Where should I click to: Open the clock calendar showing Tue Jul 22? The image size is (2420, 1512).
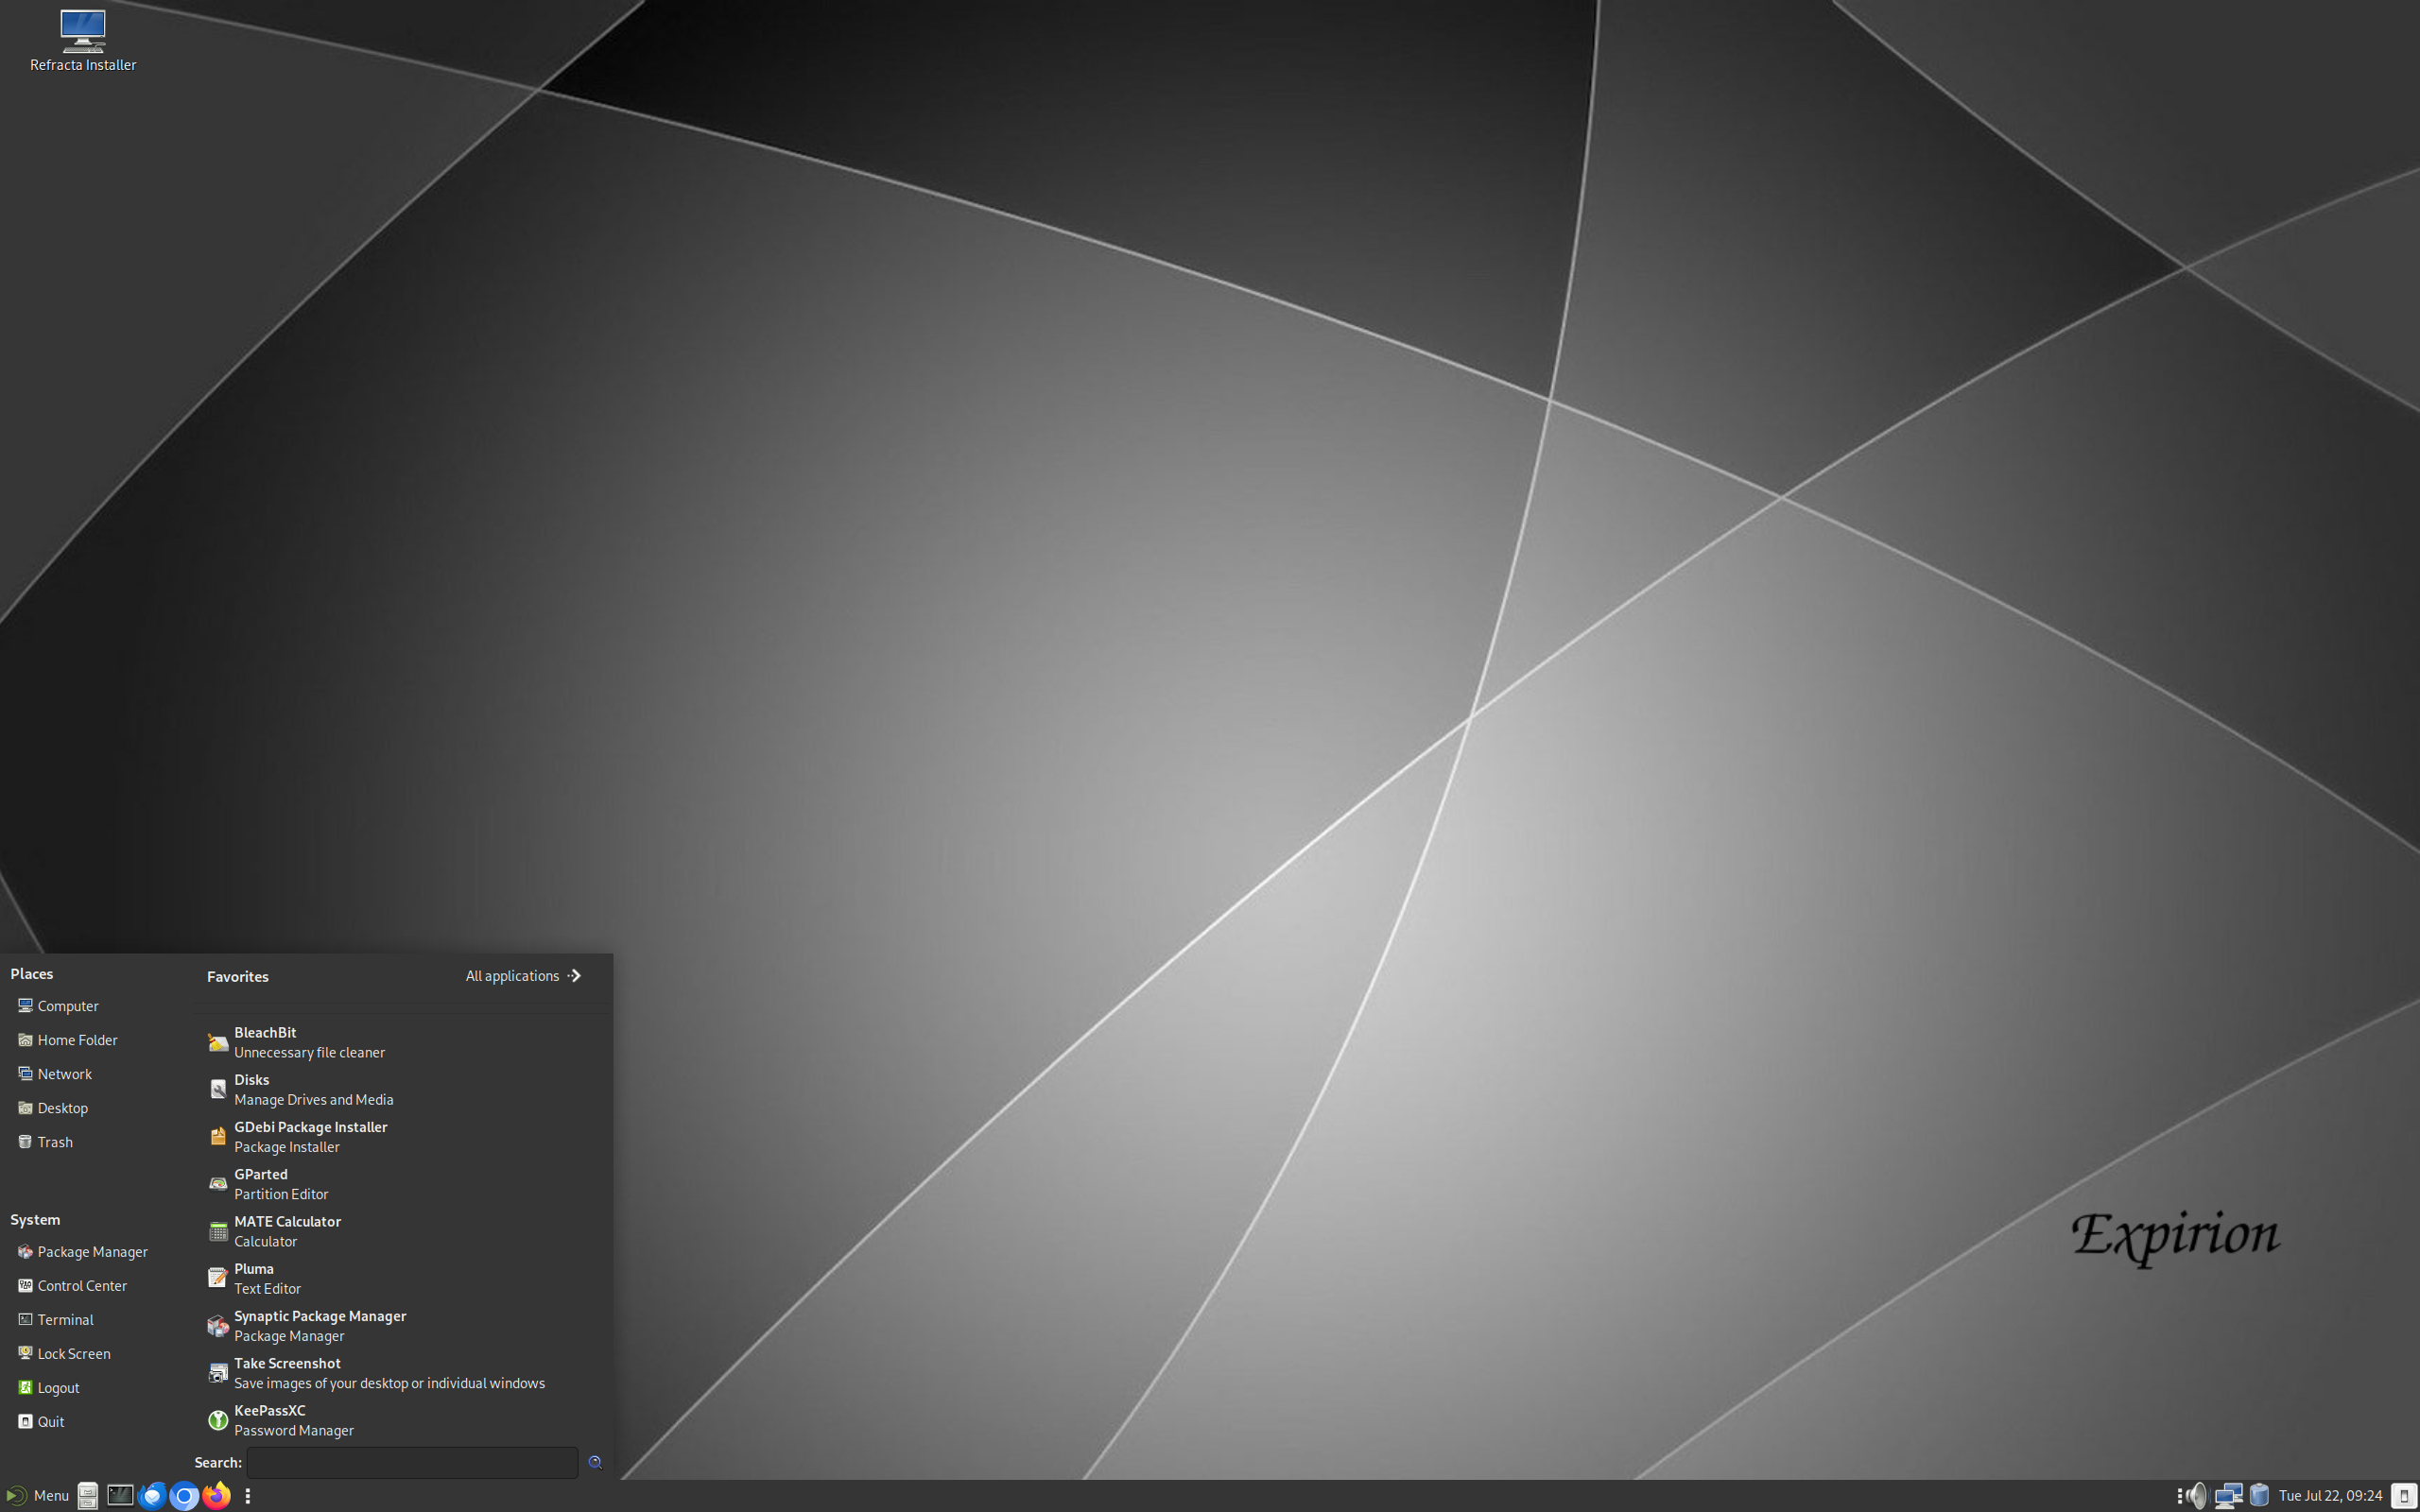pyautogui.click(x=2330, y=1496)
